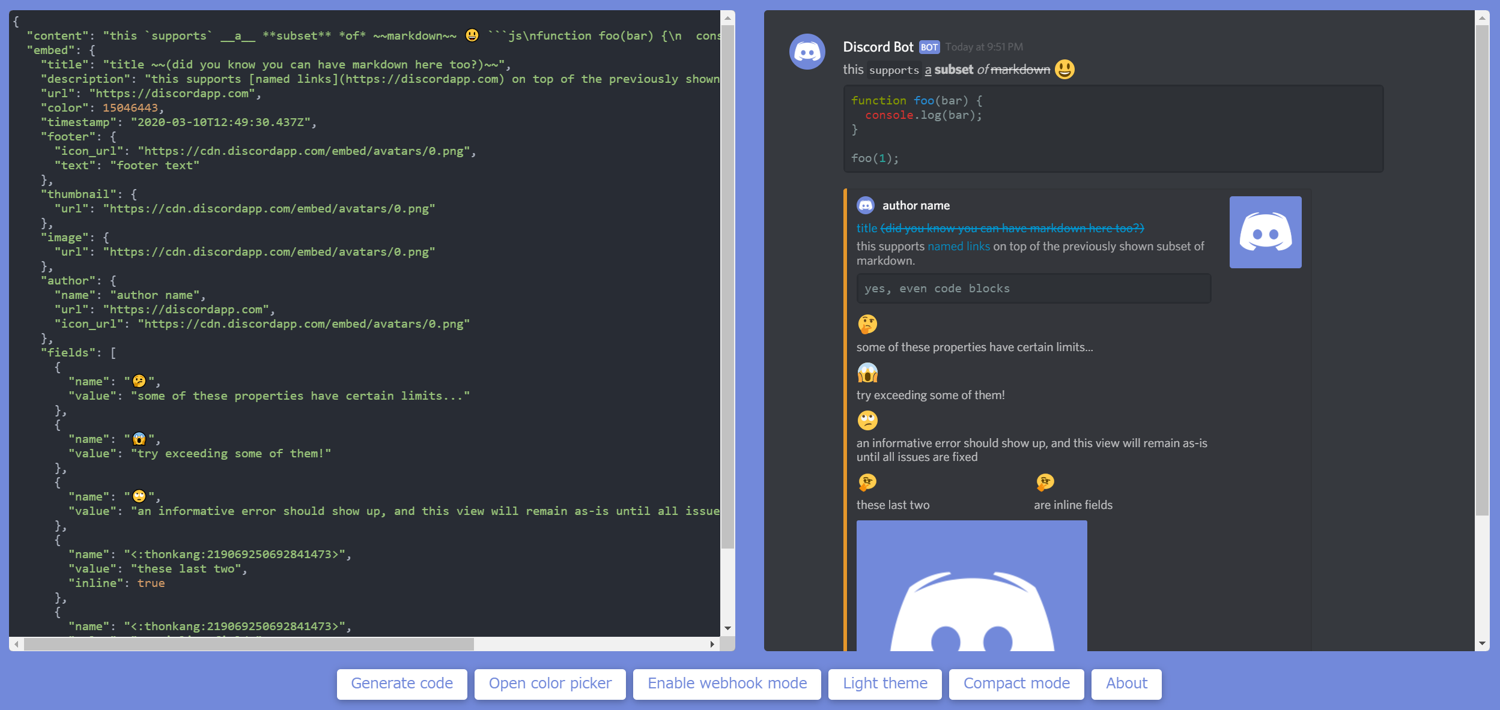Click the "footer text" value in editor
Viewport: 1500px width, 710px height.
point(155,166)
